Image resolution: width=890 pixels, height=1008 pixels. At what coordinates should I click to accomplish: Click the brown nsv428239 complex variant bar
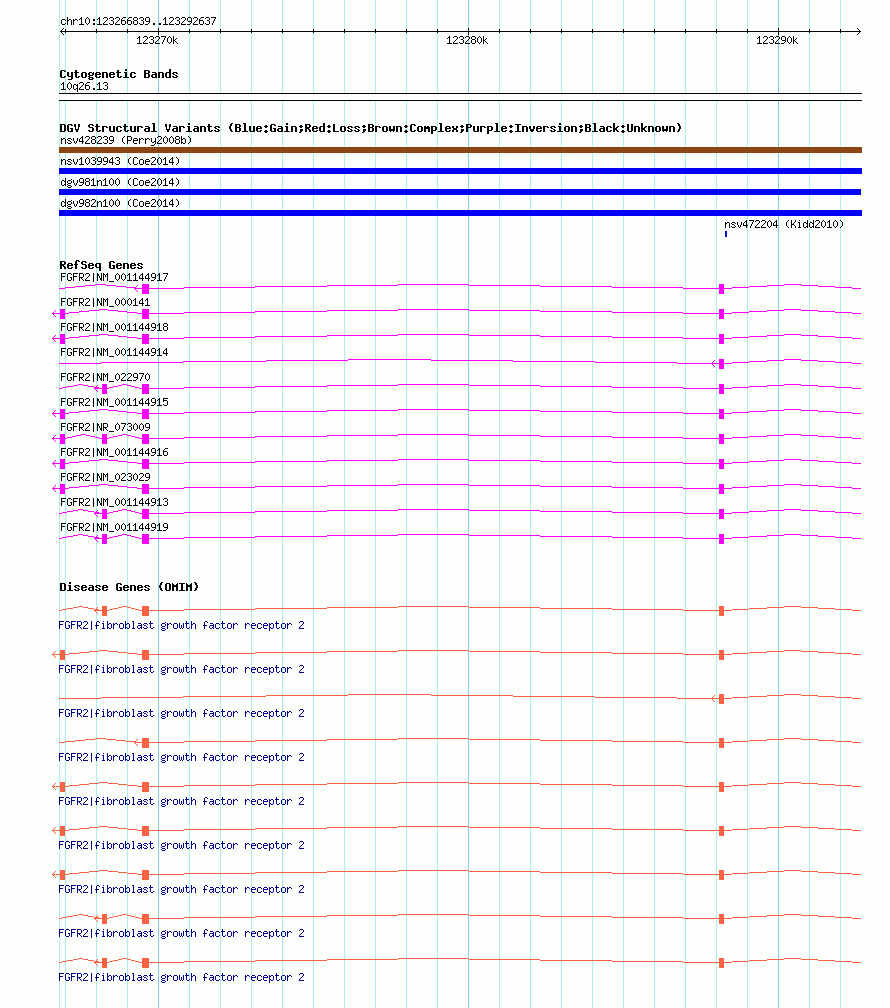(460, 150)
